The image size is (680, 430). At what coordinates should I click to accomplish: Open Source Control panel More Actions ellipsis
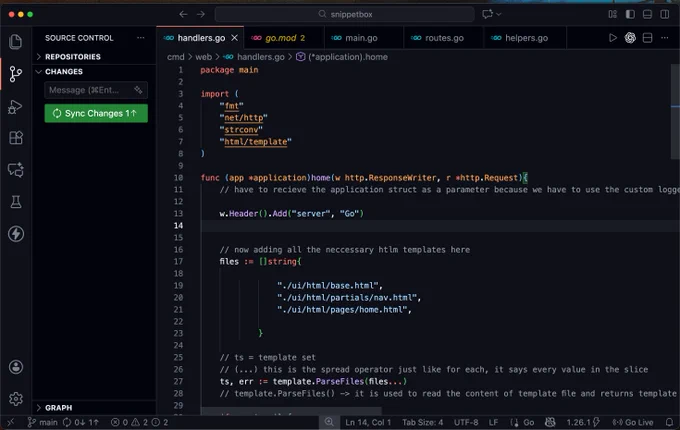click(141, 38)
